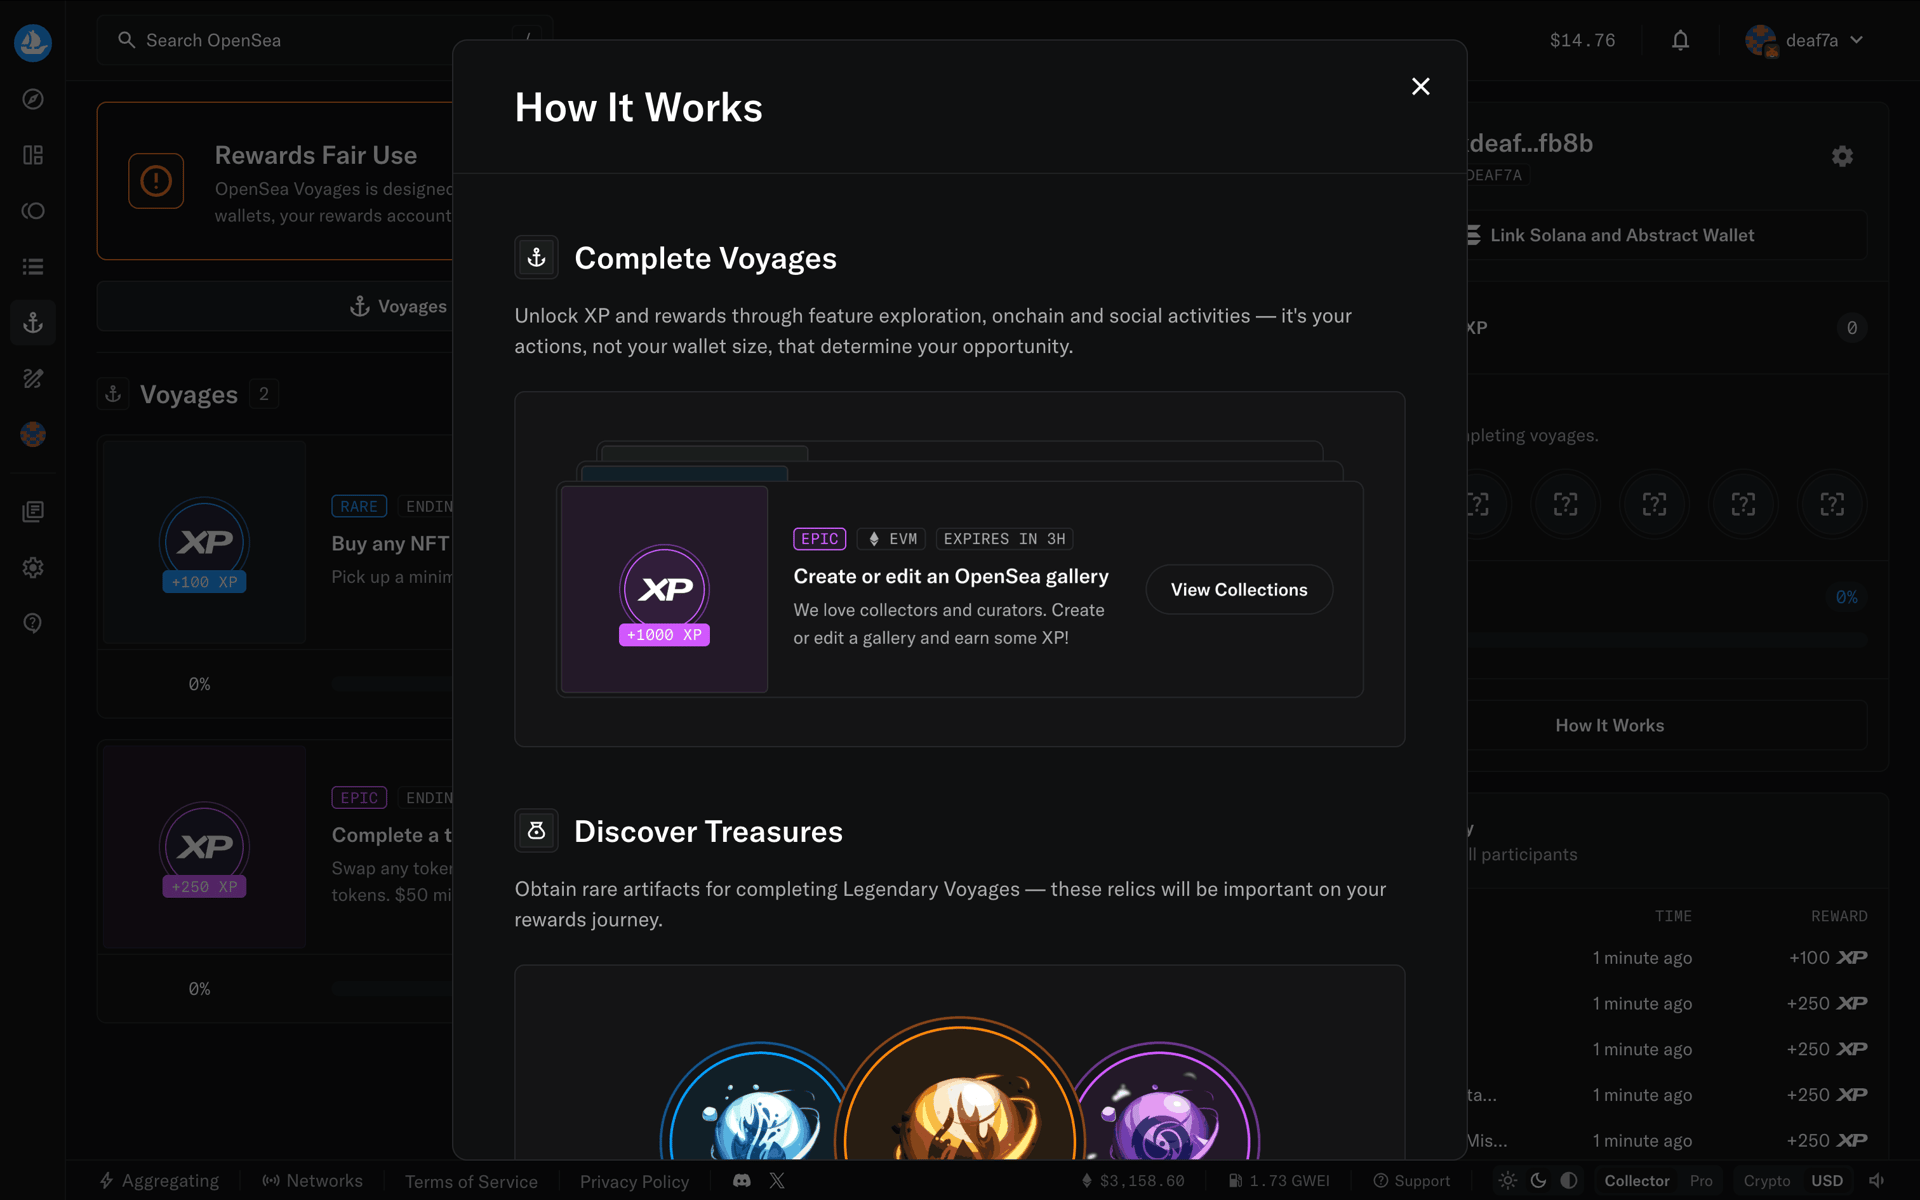Switch to system contrast theme icon
Image resolution: width=1920 pixels, height=1200 pixels.
pyautogui.click(x=1569, y=1181)
